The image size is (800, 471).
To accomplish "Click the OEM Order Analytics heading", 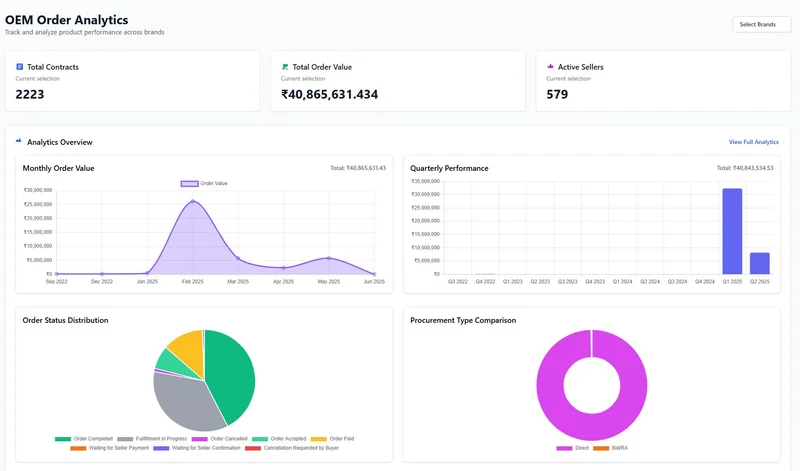I will tap(67, 20).
